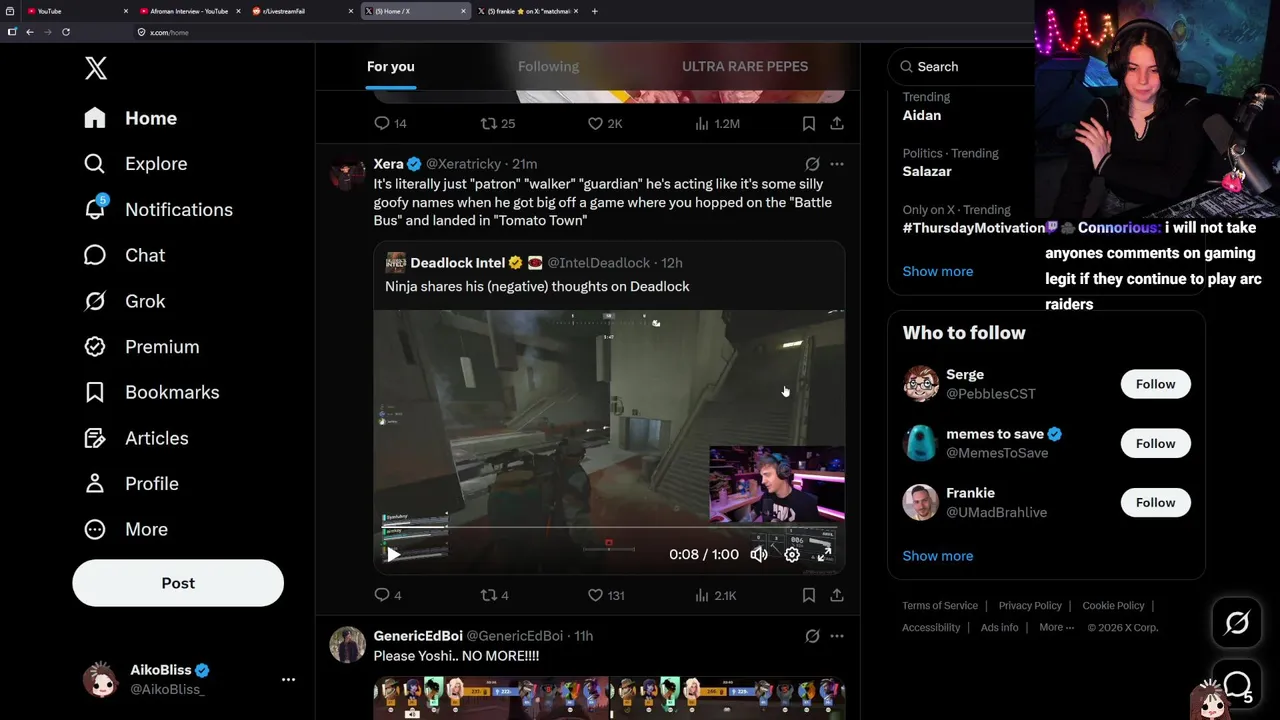Image resolution: width=1280 pixels, height=720 pixels.
Task: Click GenericEdBoi username link
Action: tap(418, 636)
